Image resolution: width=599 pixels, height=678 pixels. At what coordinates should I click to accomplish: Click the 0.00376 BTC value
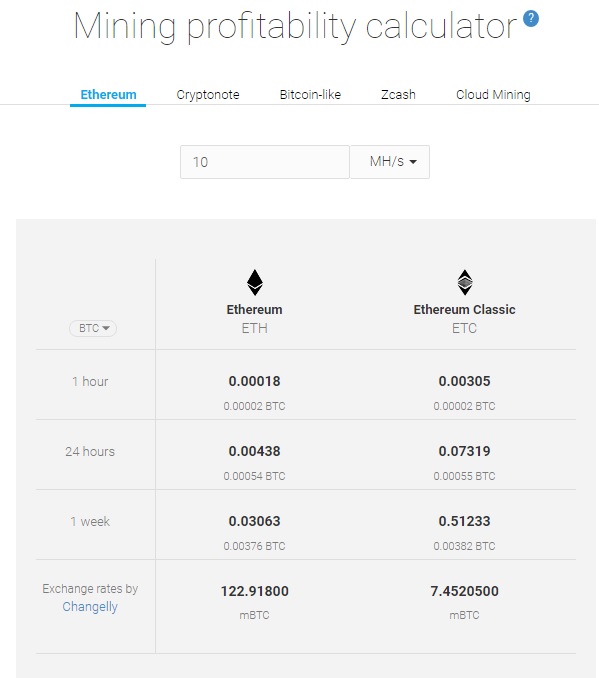click(x=254, y=546)
